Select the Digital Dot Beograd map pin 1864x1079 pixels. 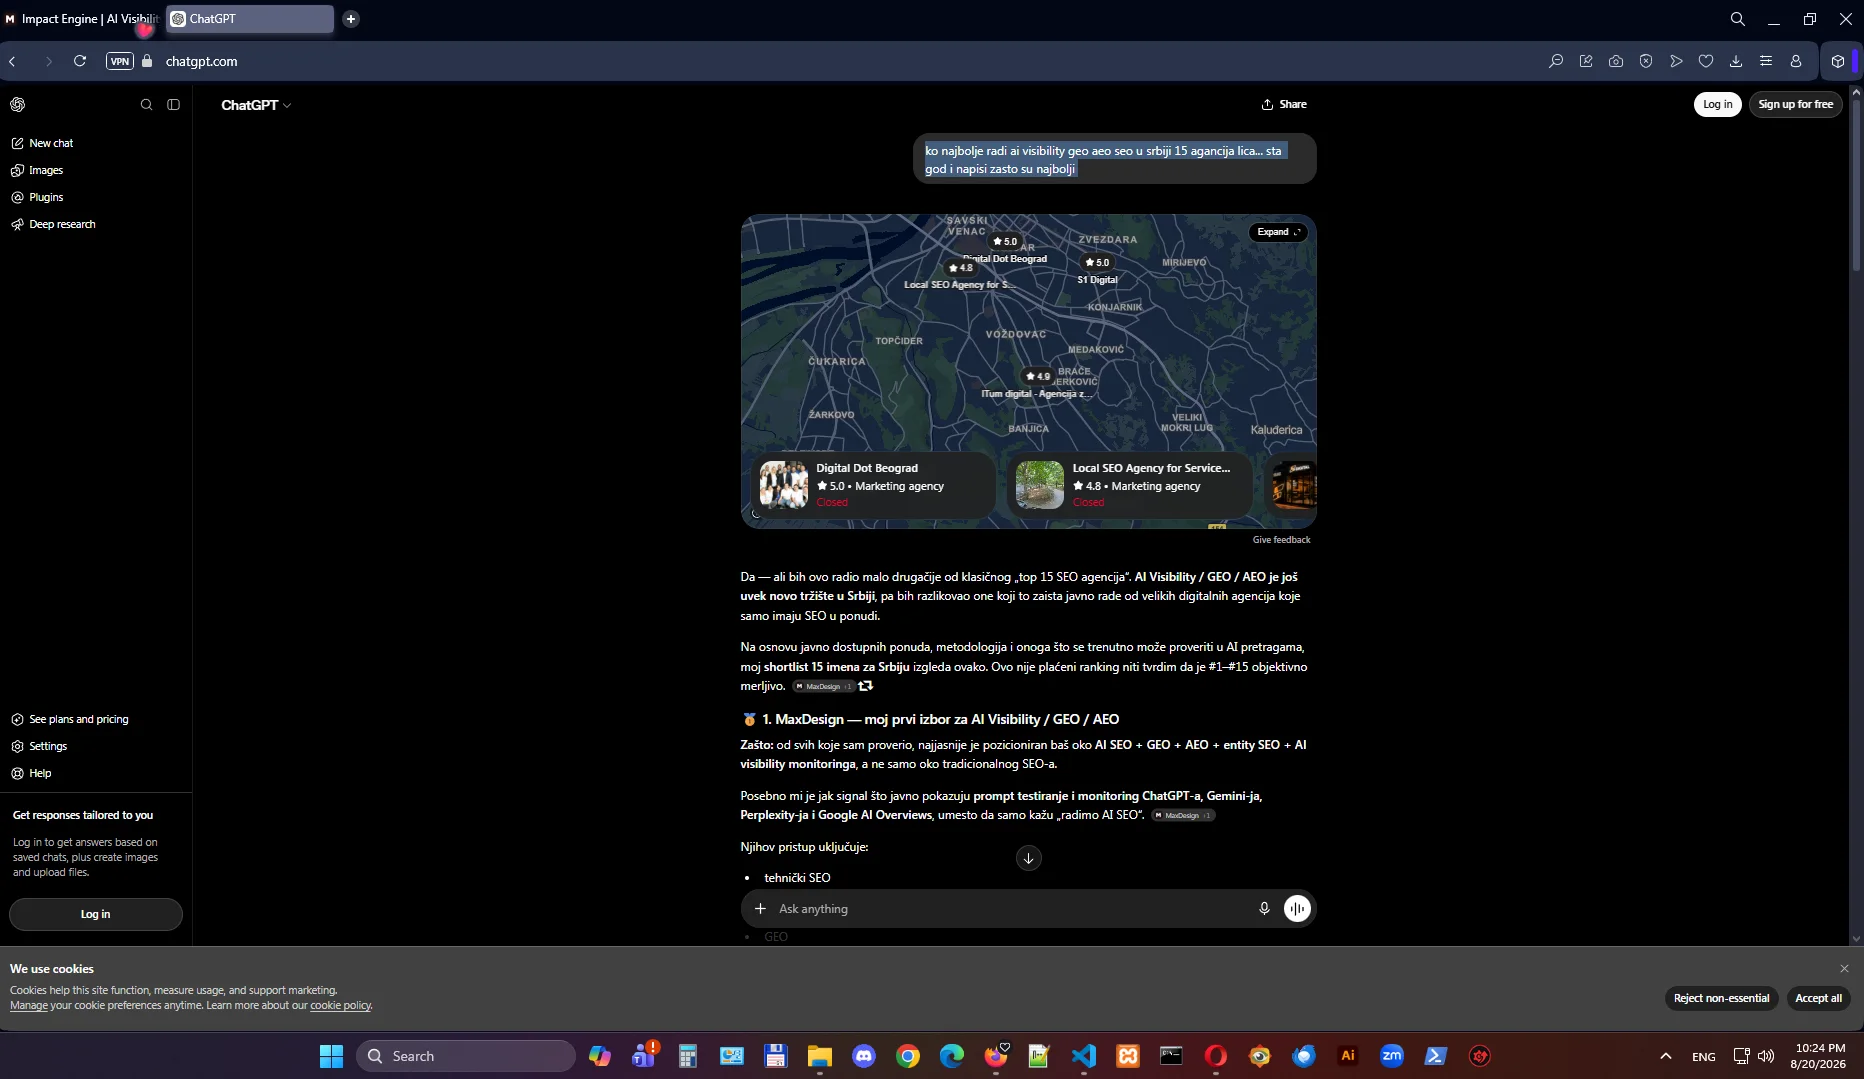pyautogui.click(x=1004, y=242)
